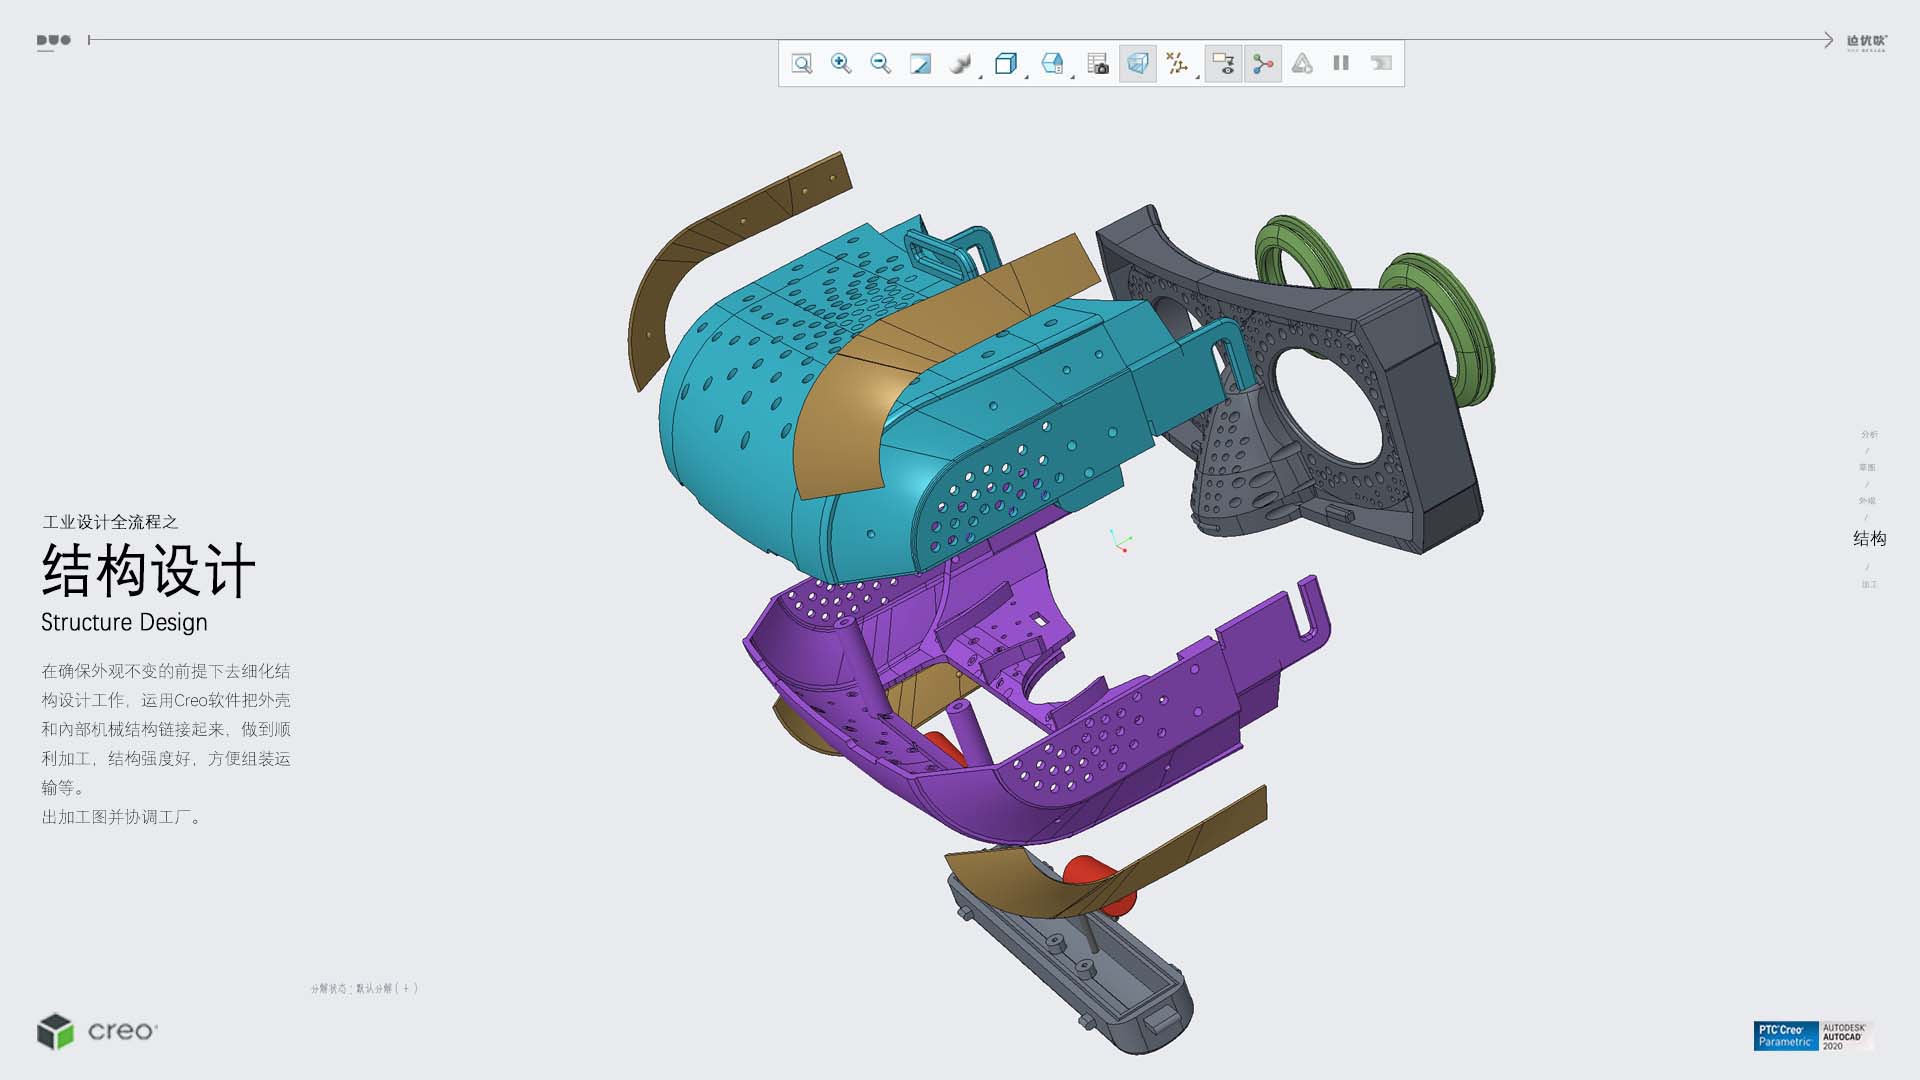Expand the Display Style cube dropdown
The width and height of the screenshot is (1920, 1080).
pyautogui.click(x=1026, y=76)
